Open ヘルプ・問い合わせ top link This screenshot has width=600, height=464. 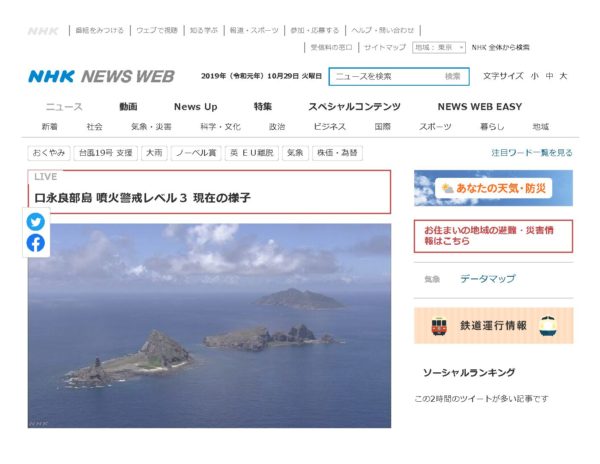pos(383,30)
